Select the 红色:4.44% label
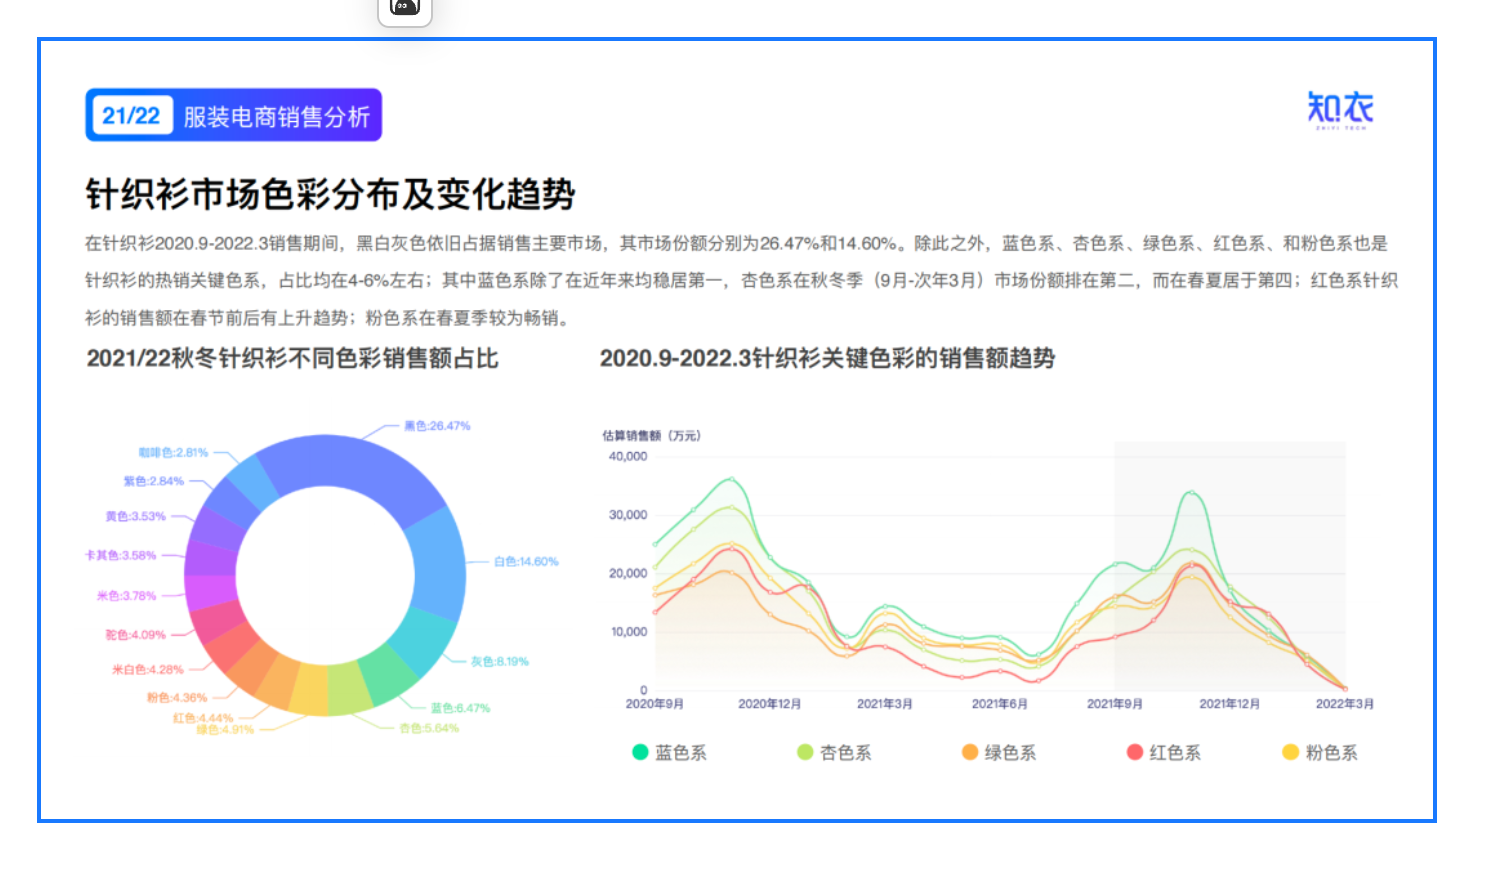The image size is (1490, 878). pos(203,718)
